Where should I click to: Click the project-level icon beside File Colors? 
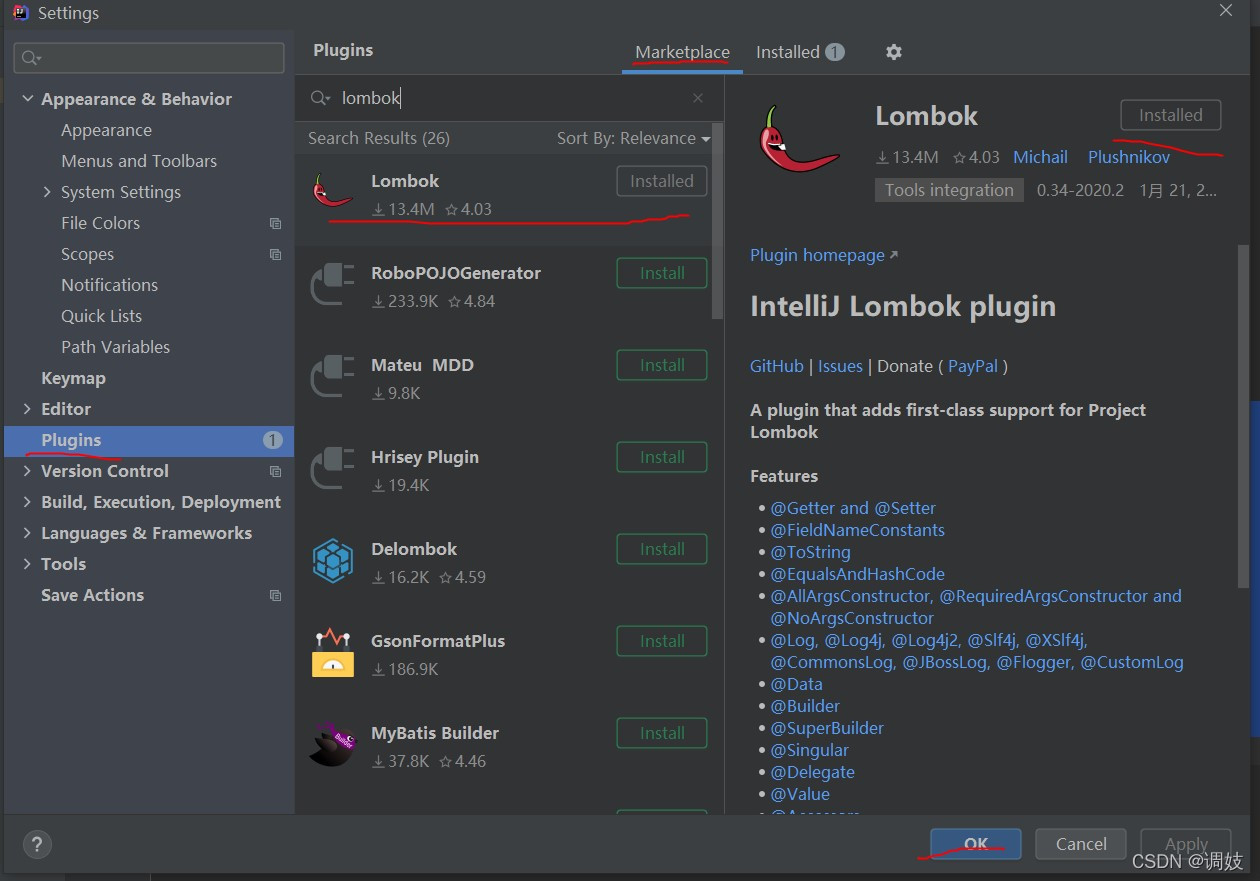275,223
